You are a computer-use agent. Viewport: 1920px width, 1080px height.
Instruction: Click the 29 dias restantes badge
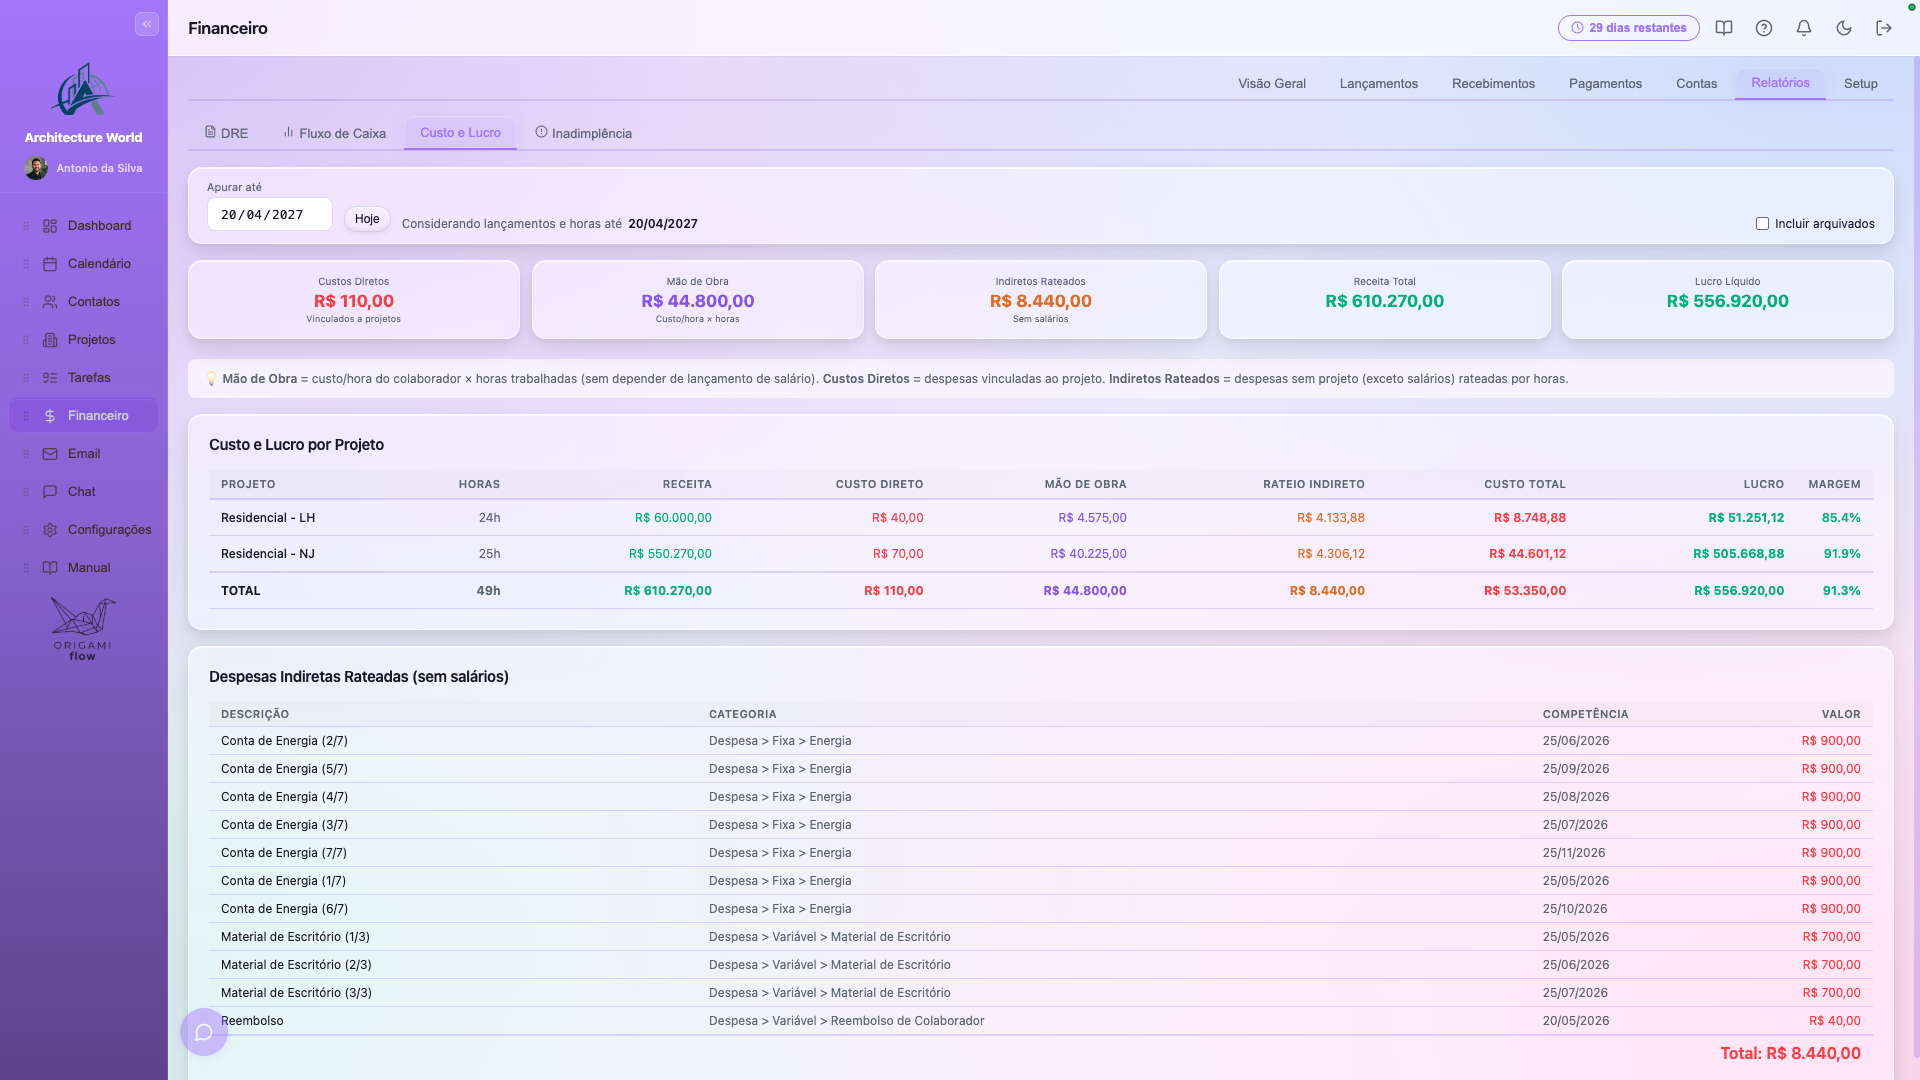pyautogui.click(x=1628, y=28)
